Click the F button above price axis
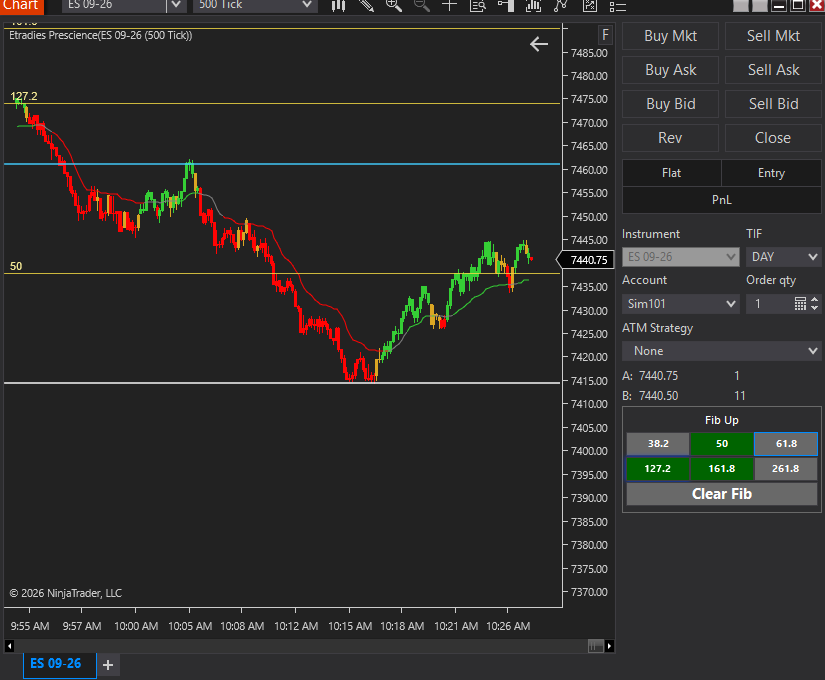 [x=605, y=35]
